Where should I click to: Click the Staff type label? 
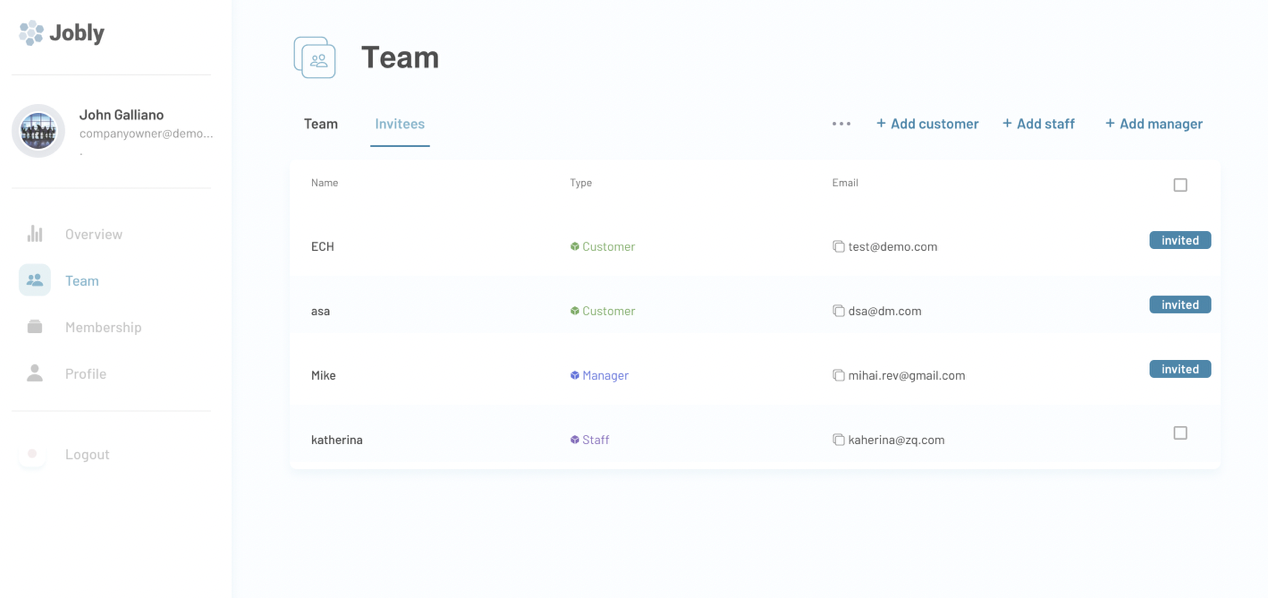pos(596,440)
